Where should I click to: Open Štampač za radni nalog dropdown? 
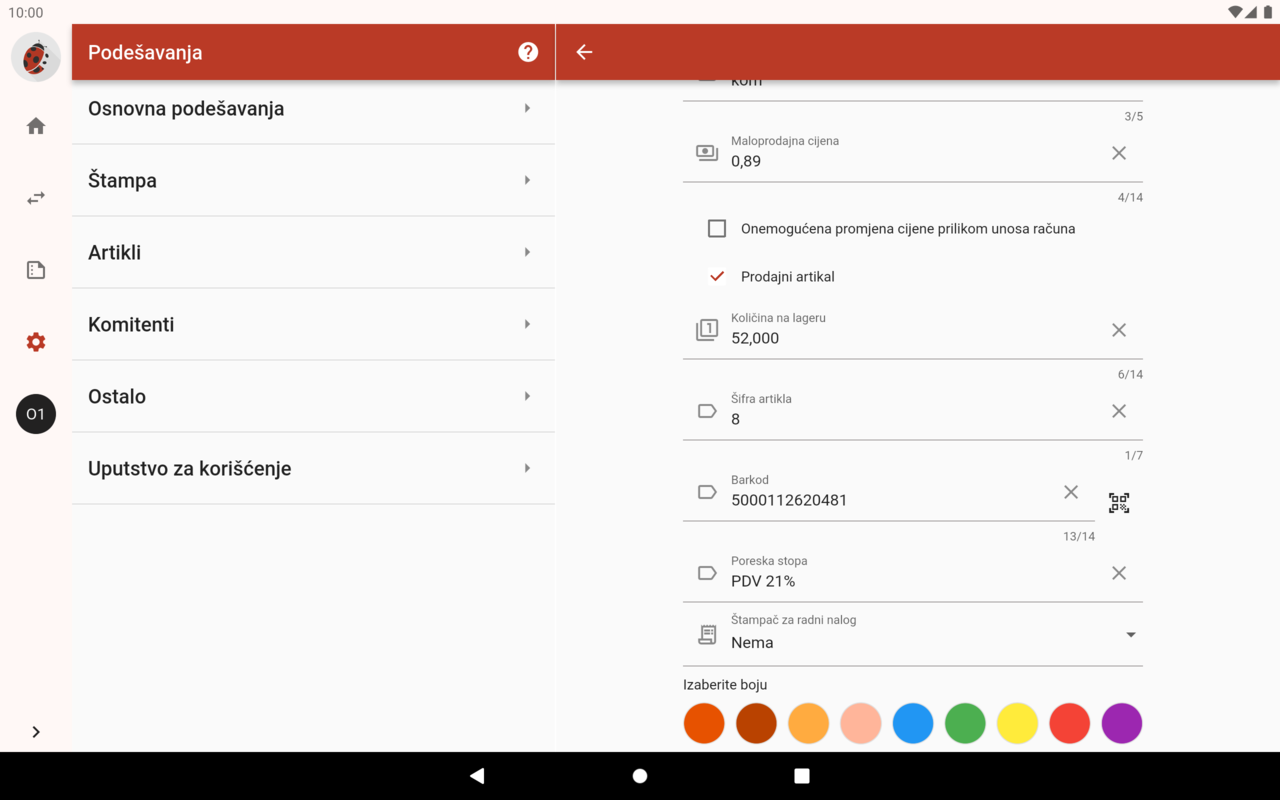click(x=913, y=634)
